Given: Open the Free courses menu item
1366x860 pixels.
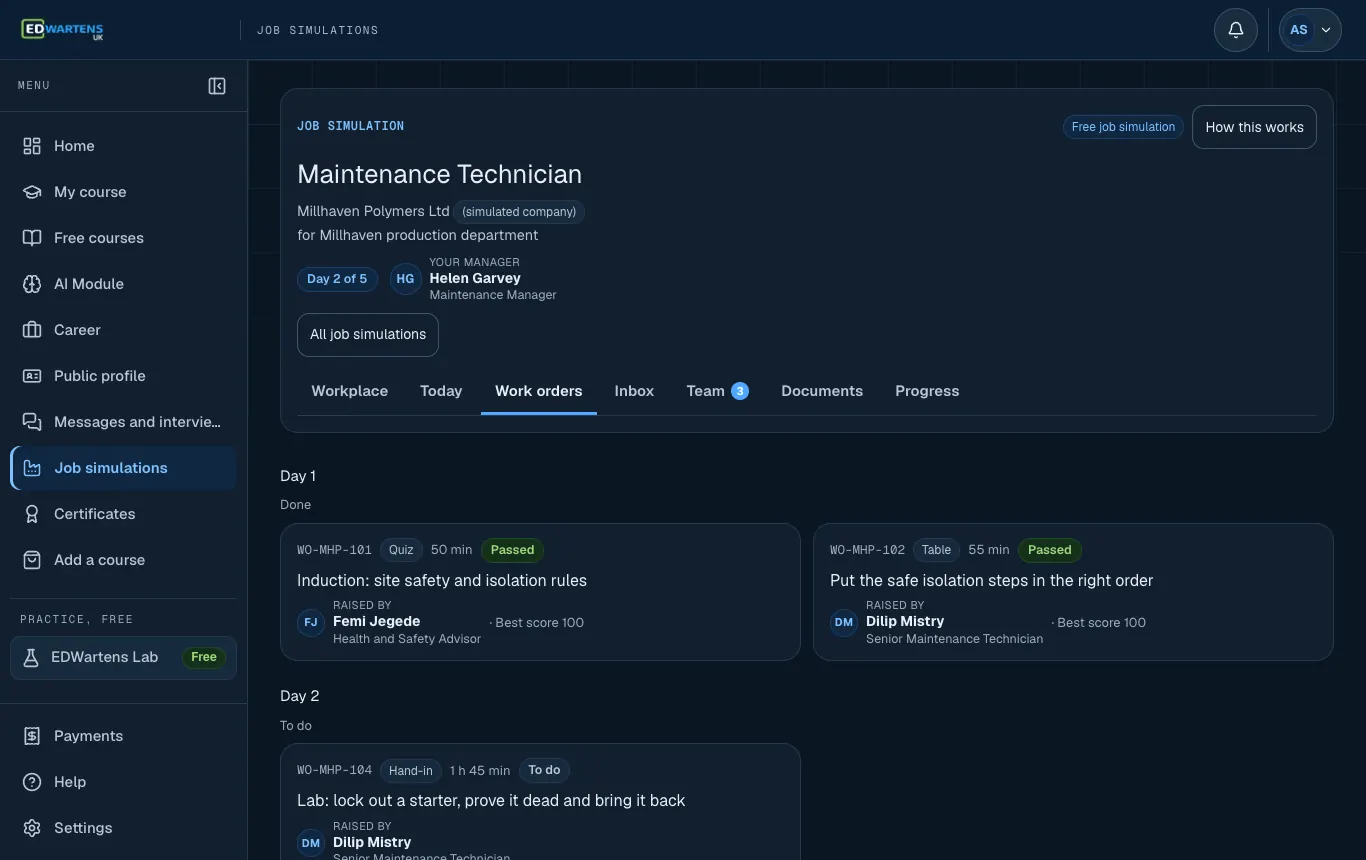Looking at the screenshot, I should tap(124, 238).
